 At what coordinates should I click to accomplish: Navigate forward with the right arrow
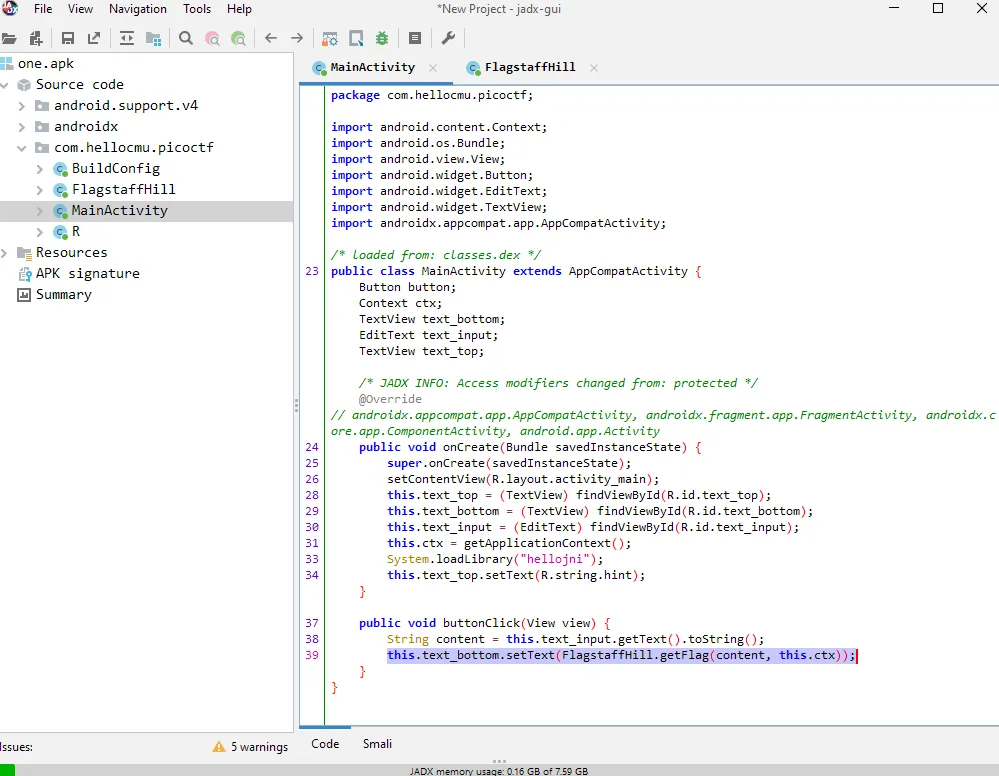click(297, 38)
